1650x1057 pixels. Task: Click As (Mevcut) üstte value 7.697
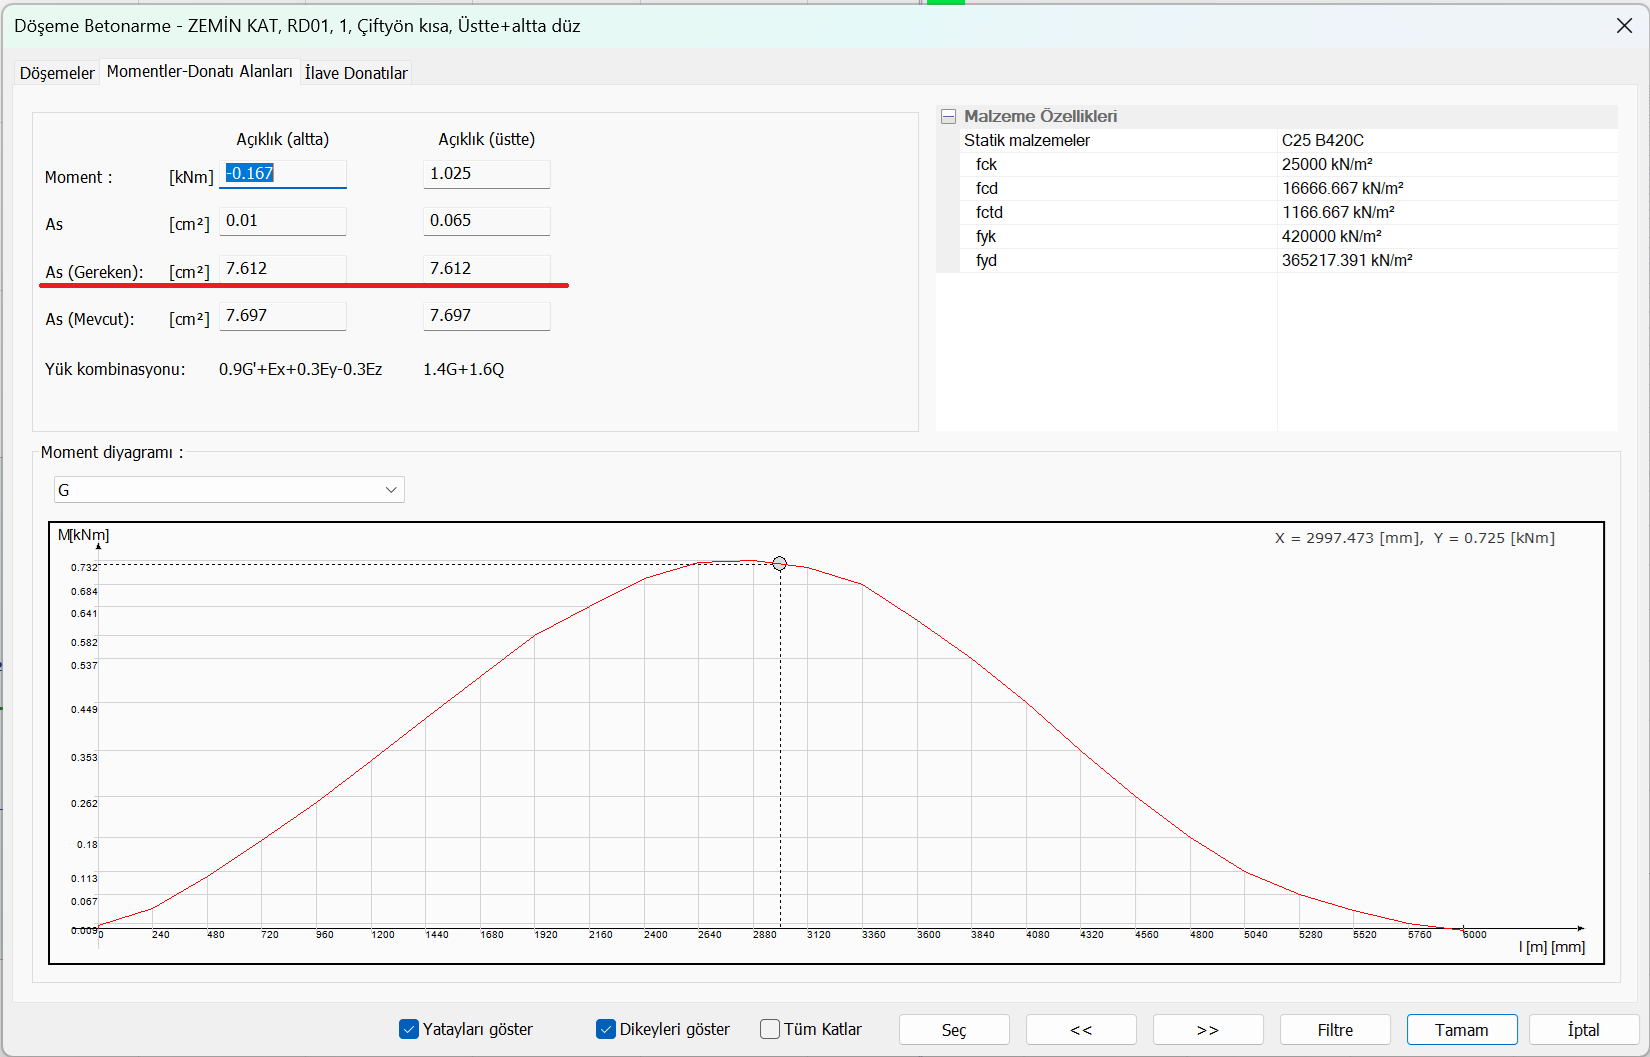tap(487, 316)
